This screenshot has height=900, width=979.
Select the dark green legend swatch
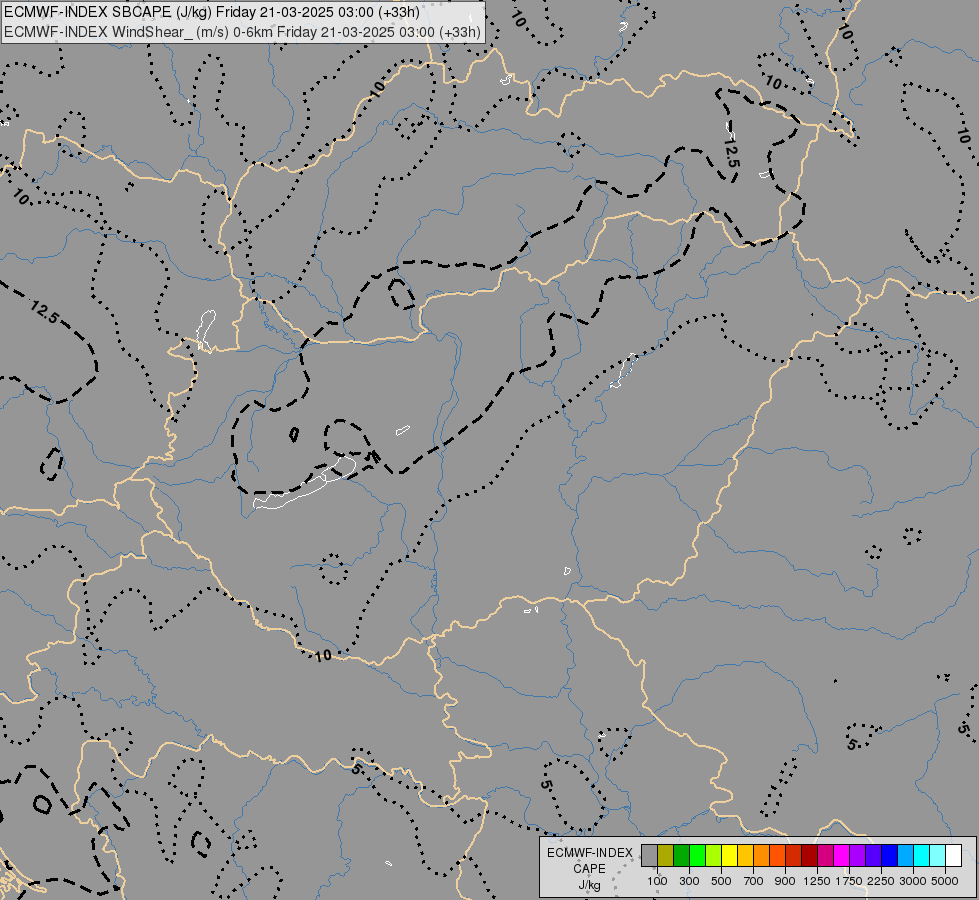tap(681, 855)
